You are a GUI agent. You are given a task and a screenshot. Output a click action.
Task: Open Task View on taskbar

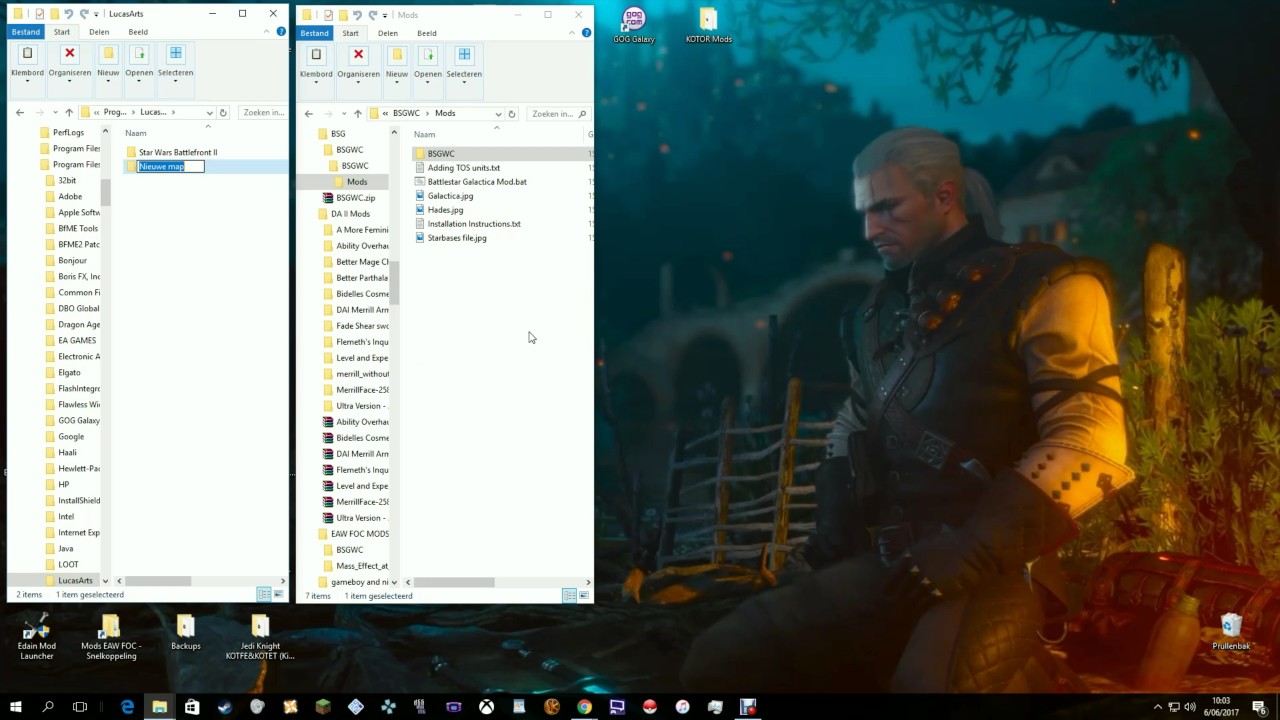(80, 706)
